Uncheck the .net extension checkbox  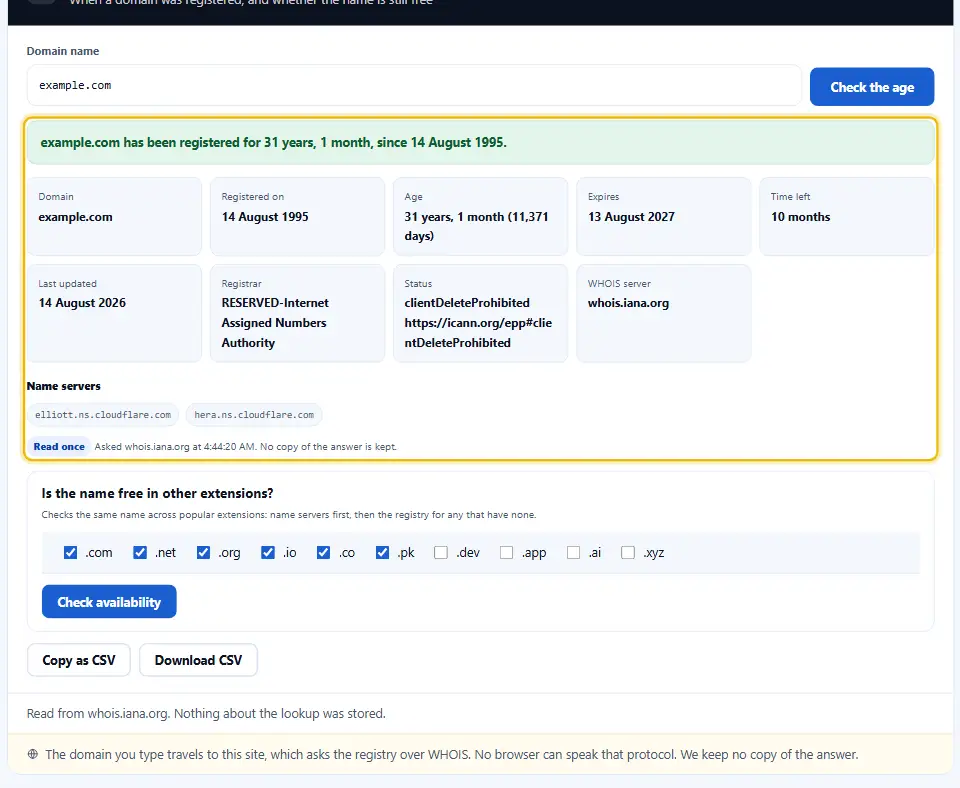point(140,552)
